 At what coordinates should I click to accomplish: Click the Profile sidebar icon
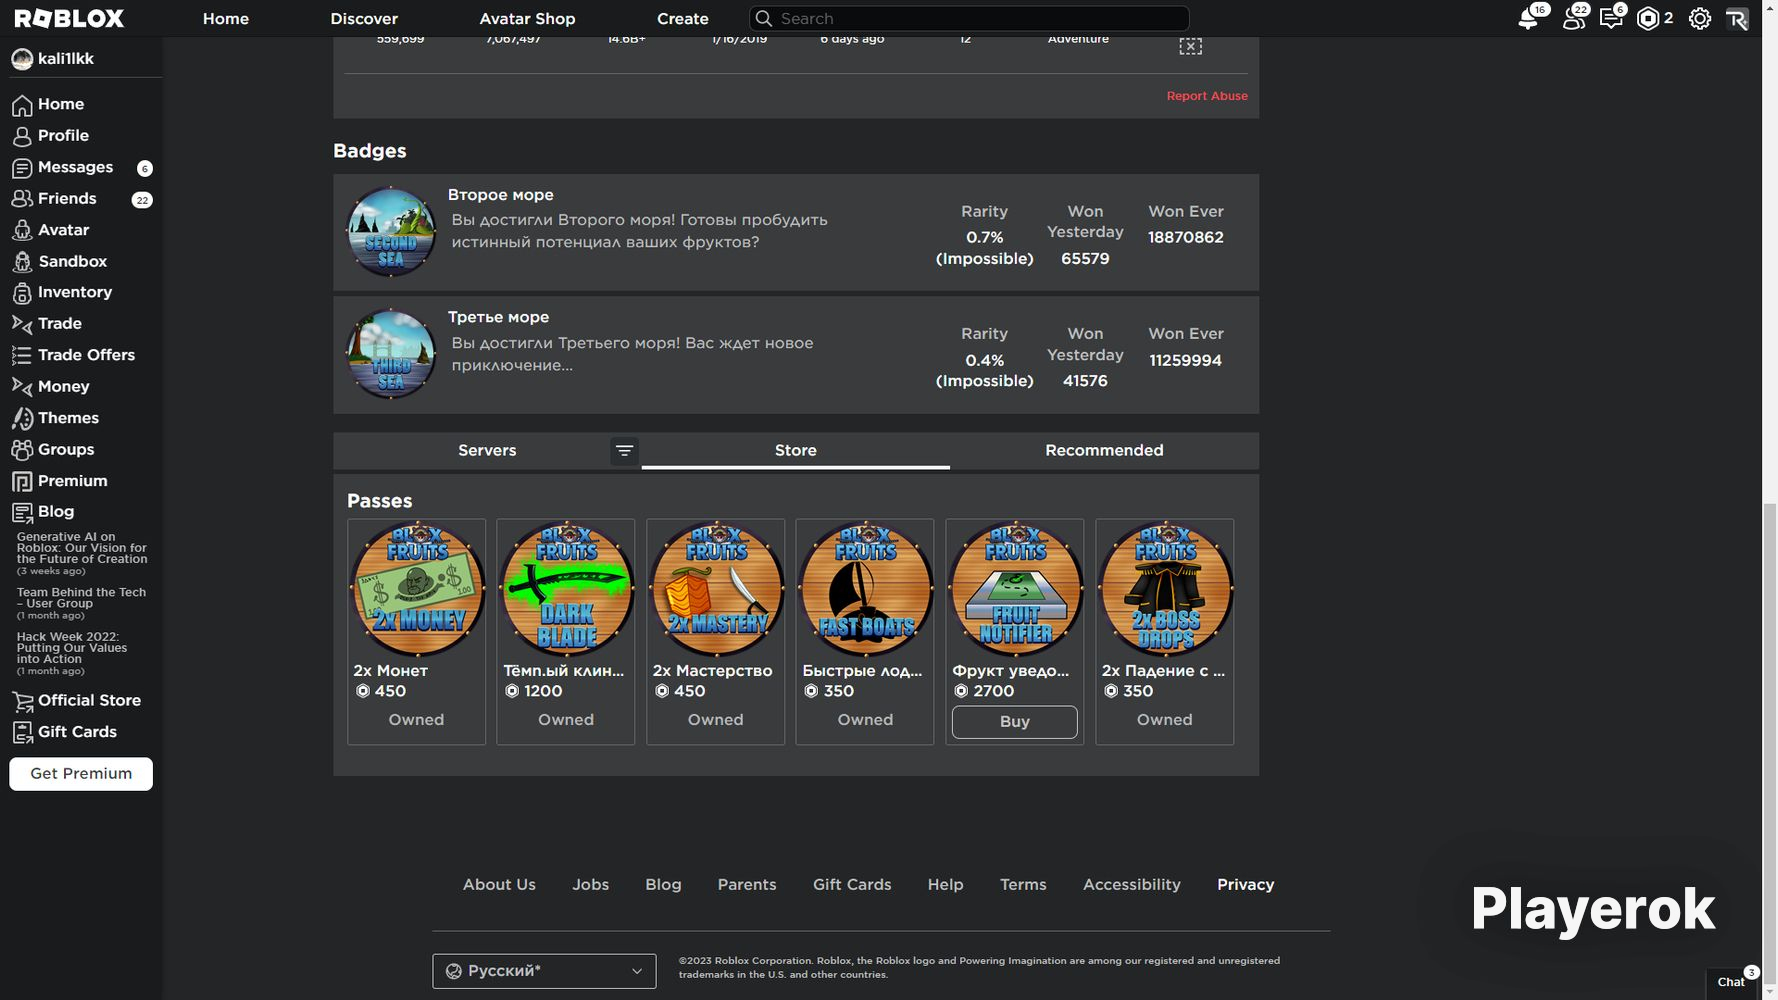(x=22, y=136)
